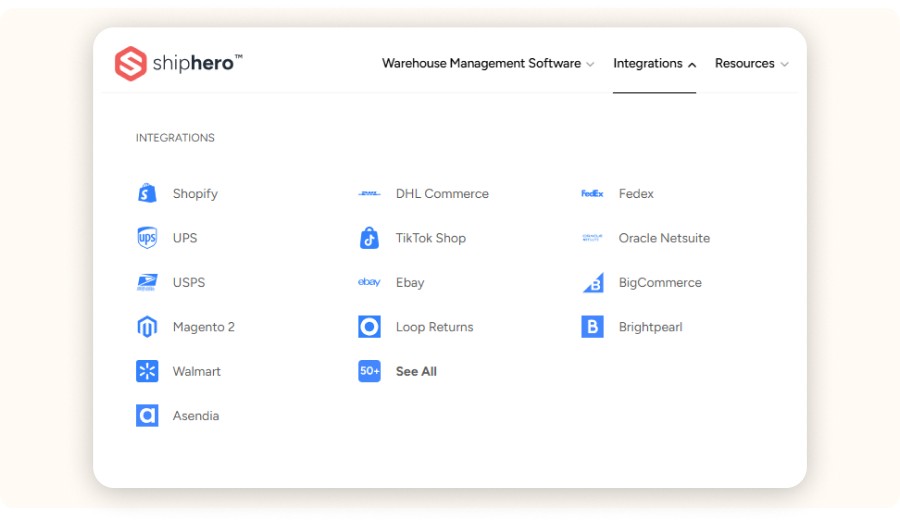The height and width of the screenshot is (524, 900).
Task: Open the Fedex link
Action: [x=636, y=193]
